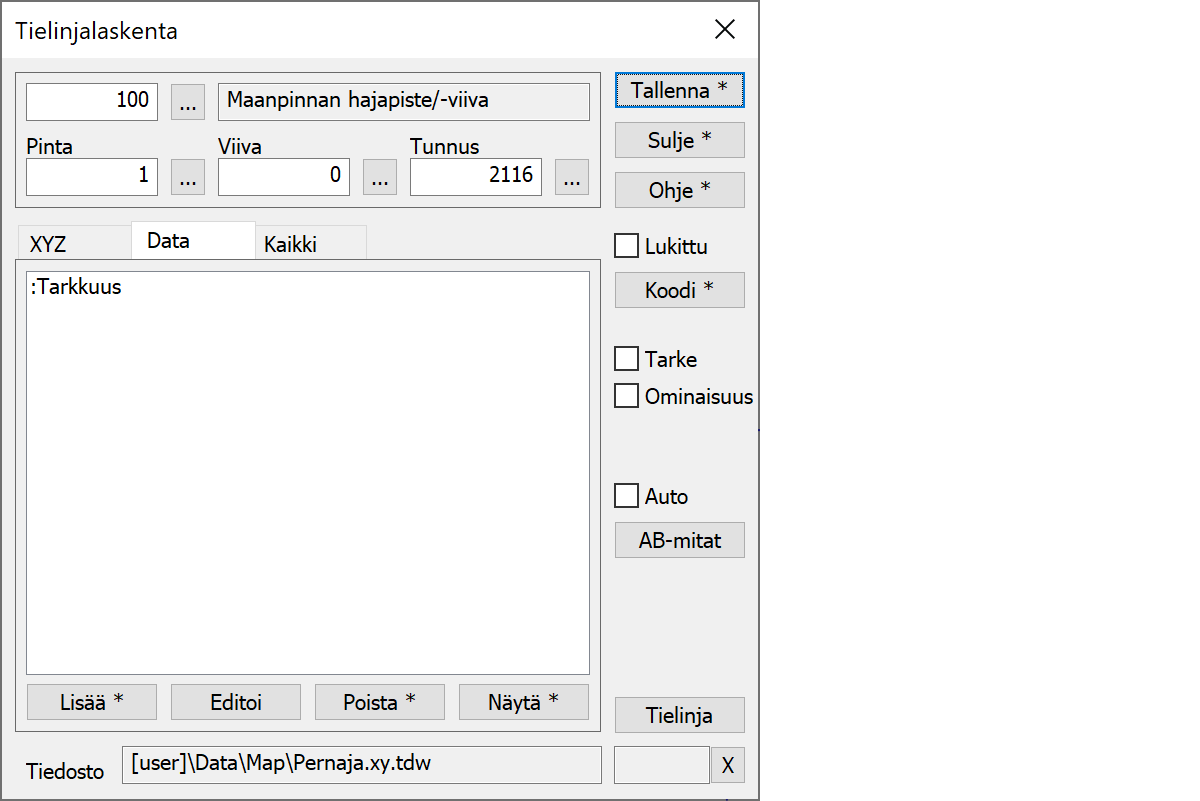Check the Ominaisuus option

627,396
